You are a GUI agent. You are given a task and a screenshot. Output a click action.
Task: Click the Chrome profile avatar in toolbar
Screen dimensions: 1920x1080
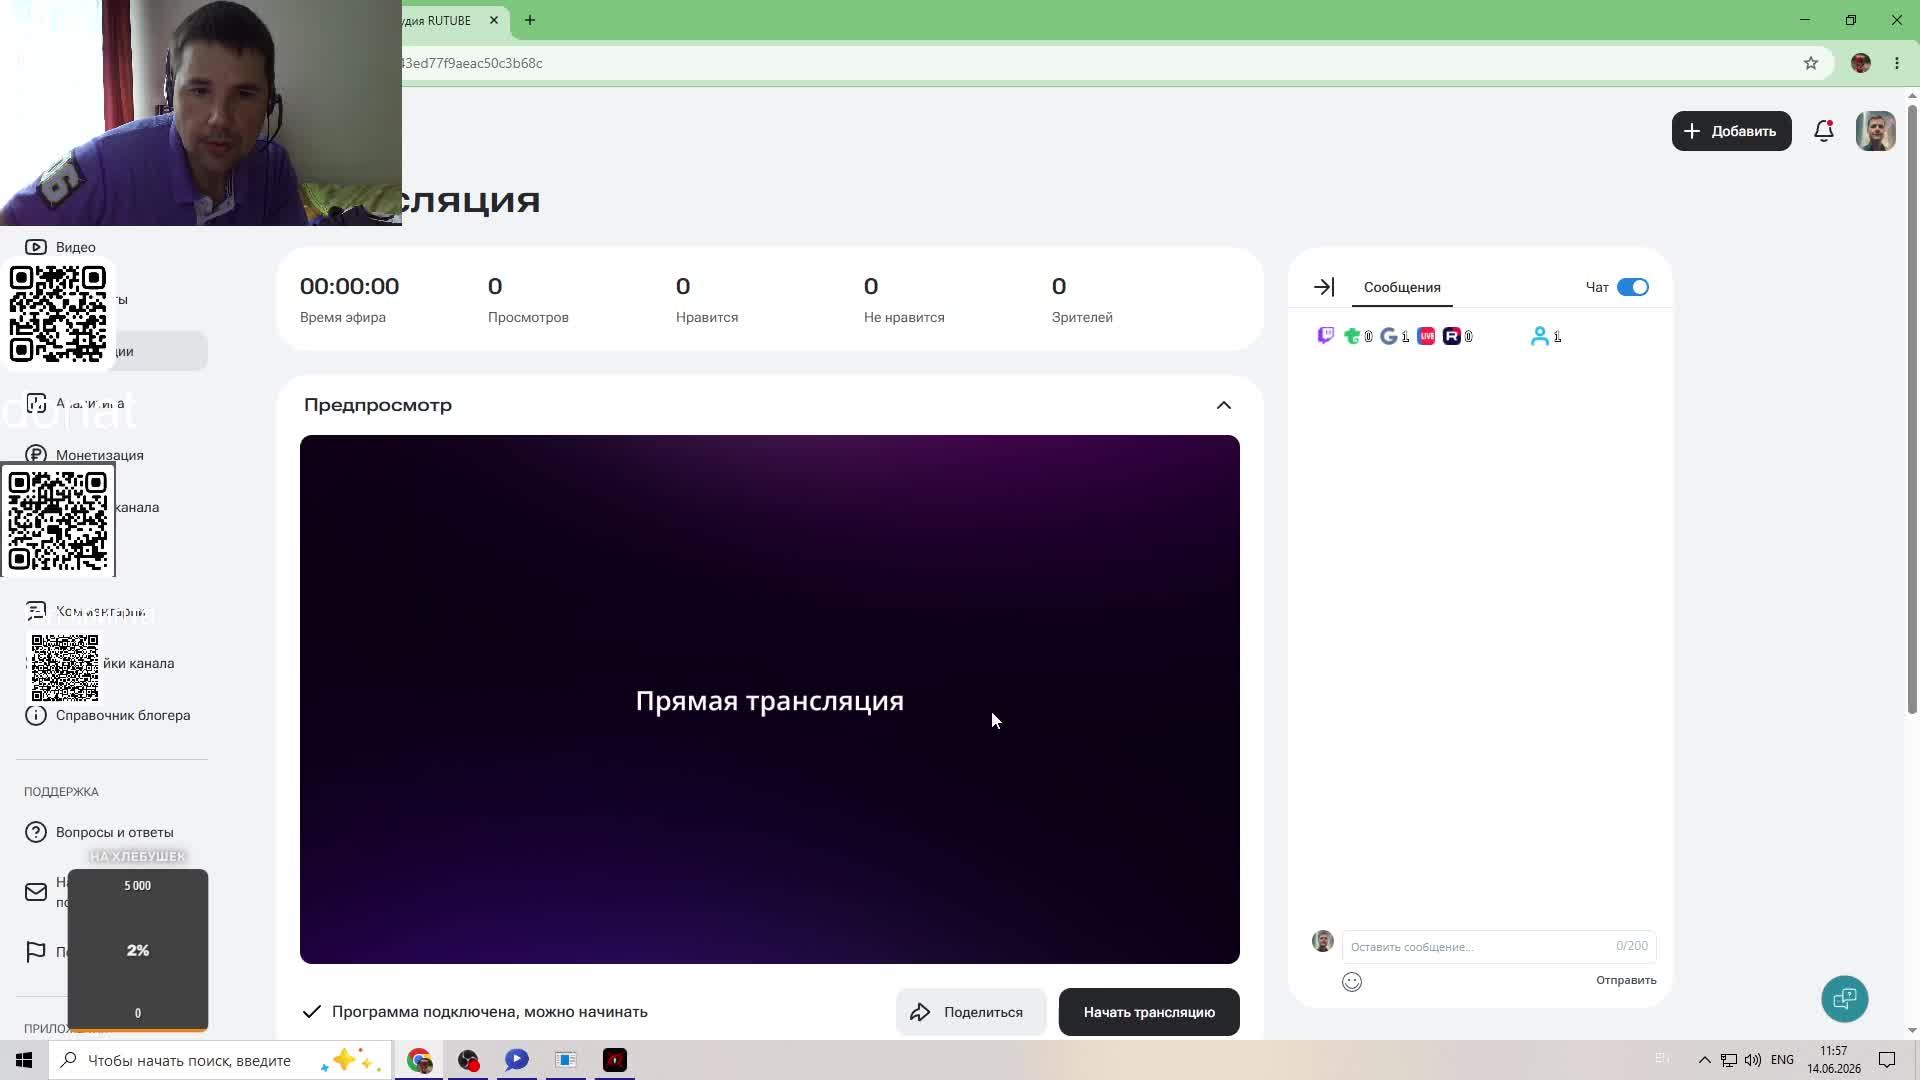(x=1861, y=63)
